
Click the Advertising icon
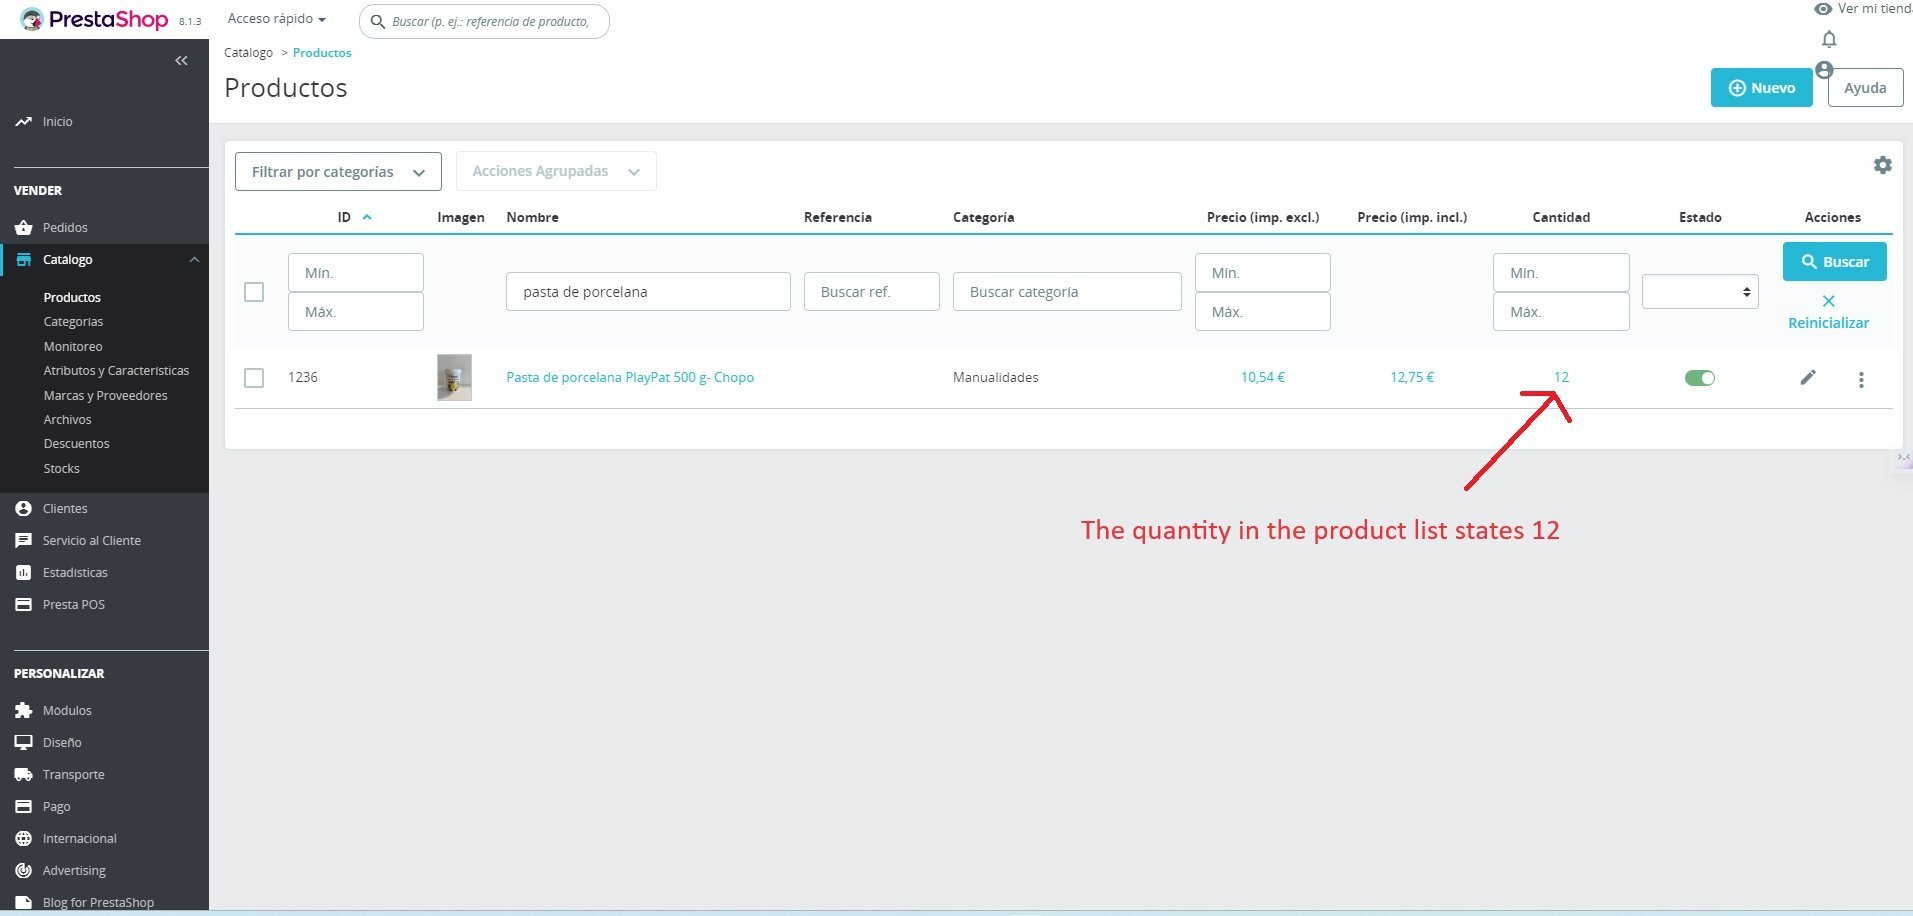23,870
